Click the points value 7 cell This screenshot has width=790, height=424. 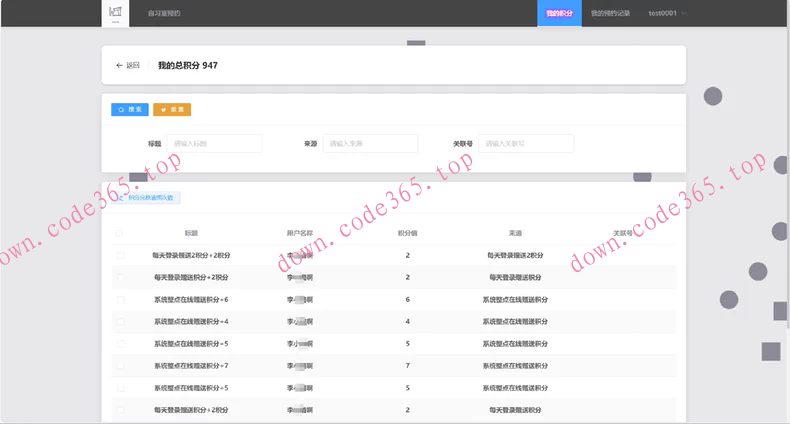(x=408, y=366)
